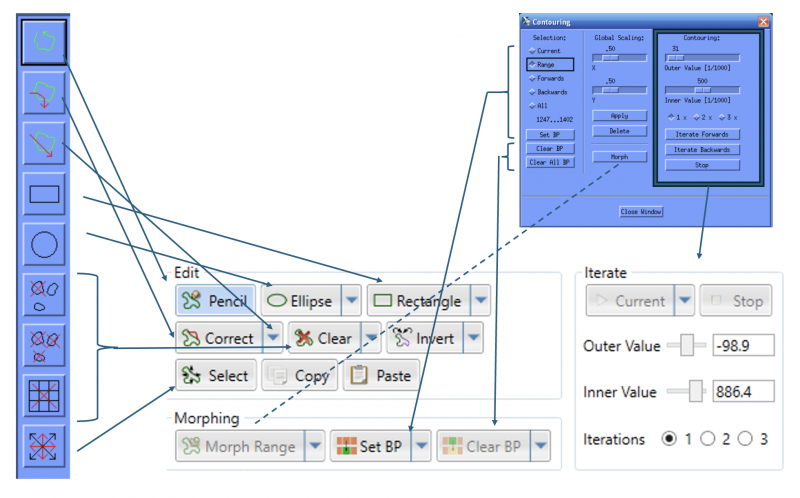
Task: Select All option in Contouring window
Action: [x=538, y=106]
